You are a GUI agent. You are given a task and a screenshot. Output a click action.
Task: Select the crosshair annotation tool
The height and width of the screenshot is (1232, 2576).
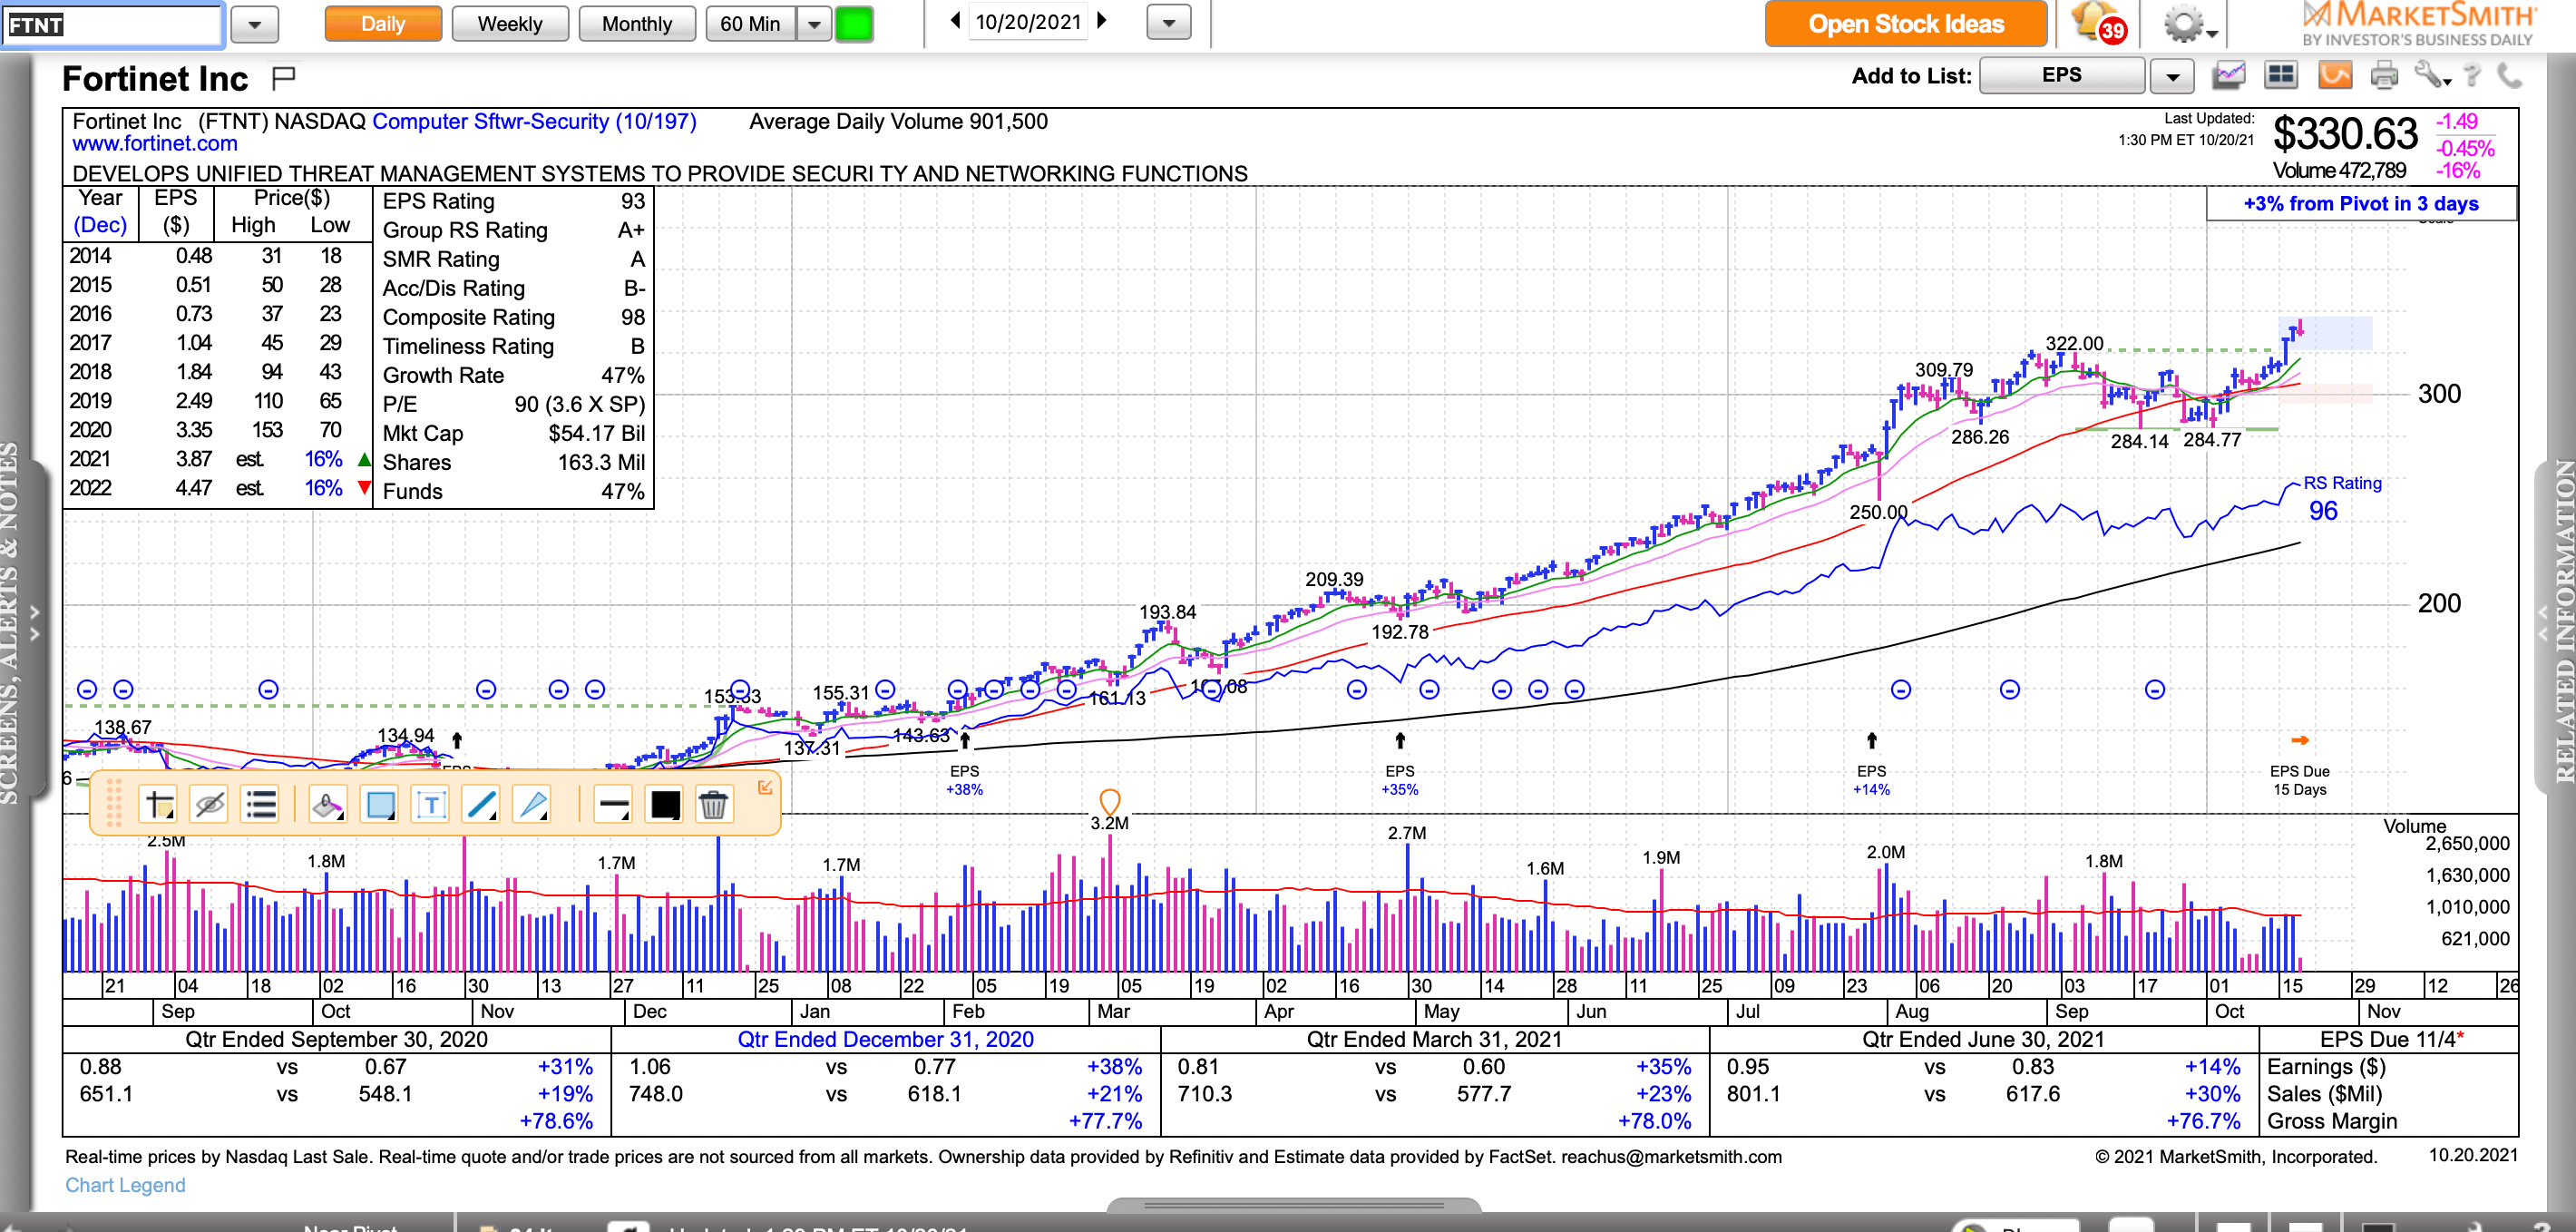[160, 804]
